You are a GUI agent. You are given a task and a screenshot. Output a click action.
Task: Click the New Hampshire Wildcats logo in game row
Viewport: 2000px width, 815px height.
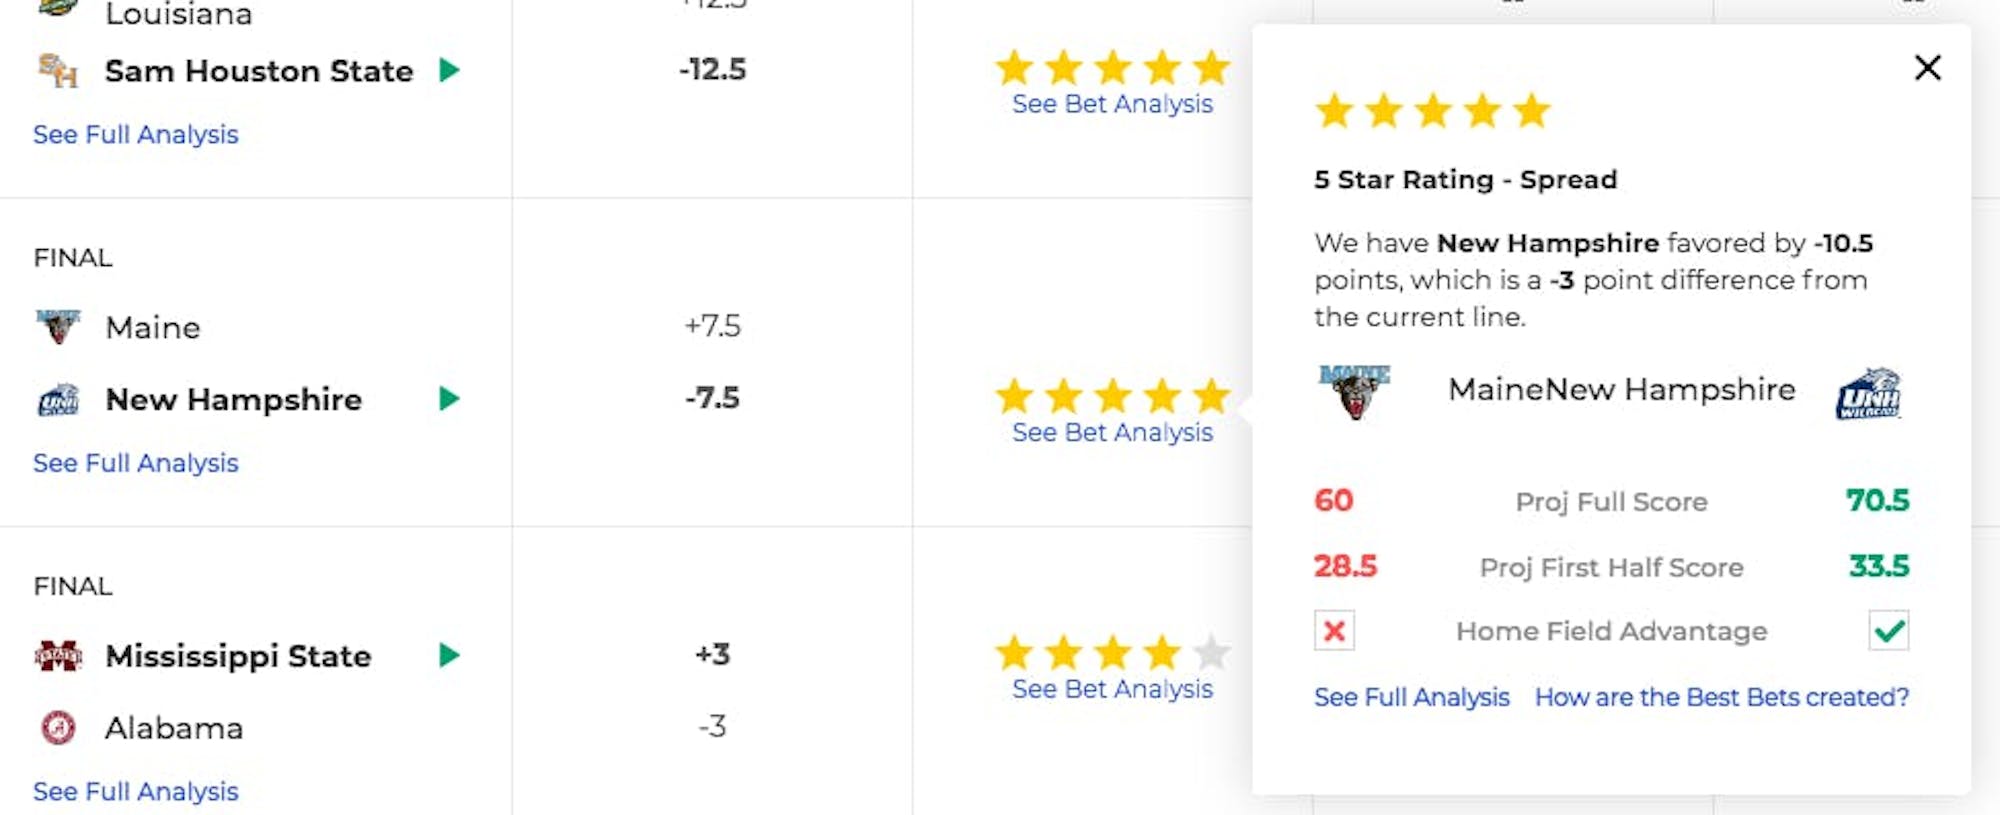[58, 400]
